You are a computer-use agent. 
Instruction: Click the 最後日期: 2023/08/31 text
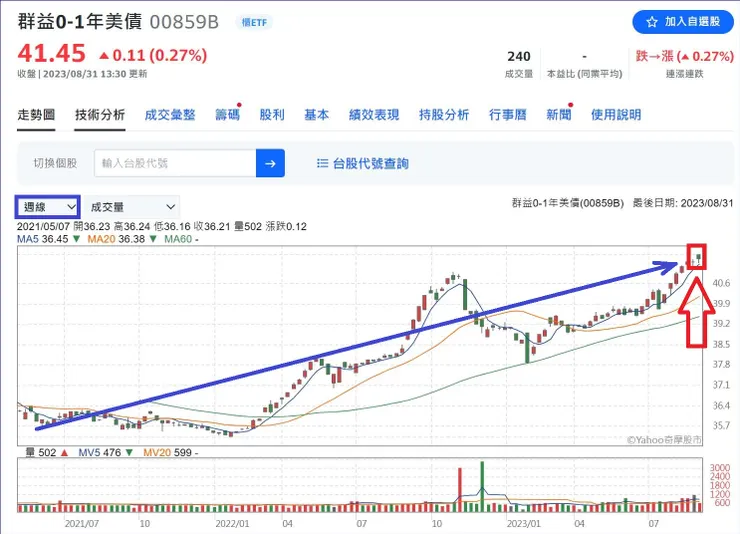683,203
